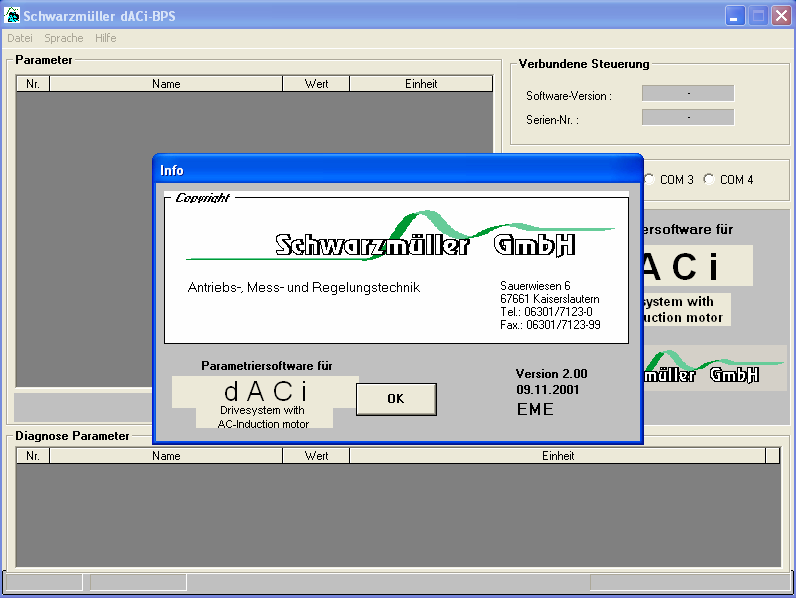Click the 67661 Kaiserslautern address line
The image size is (796, 598).
[550, 299]
